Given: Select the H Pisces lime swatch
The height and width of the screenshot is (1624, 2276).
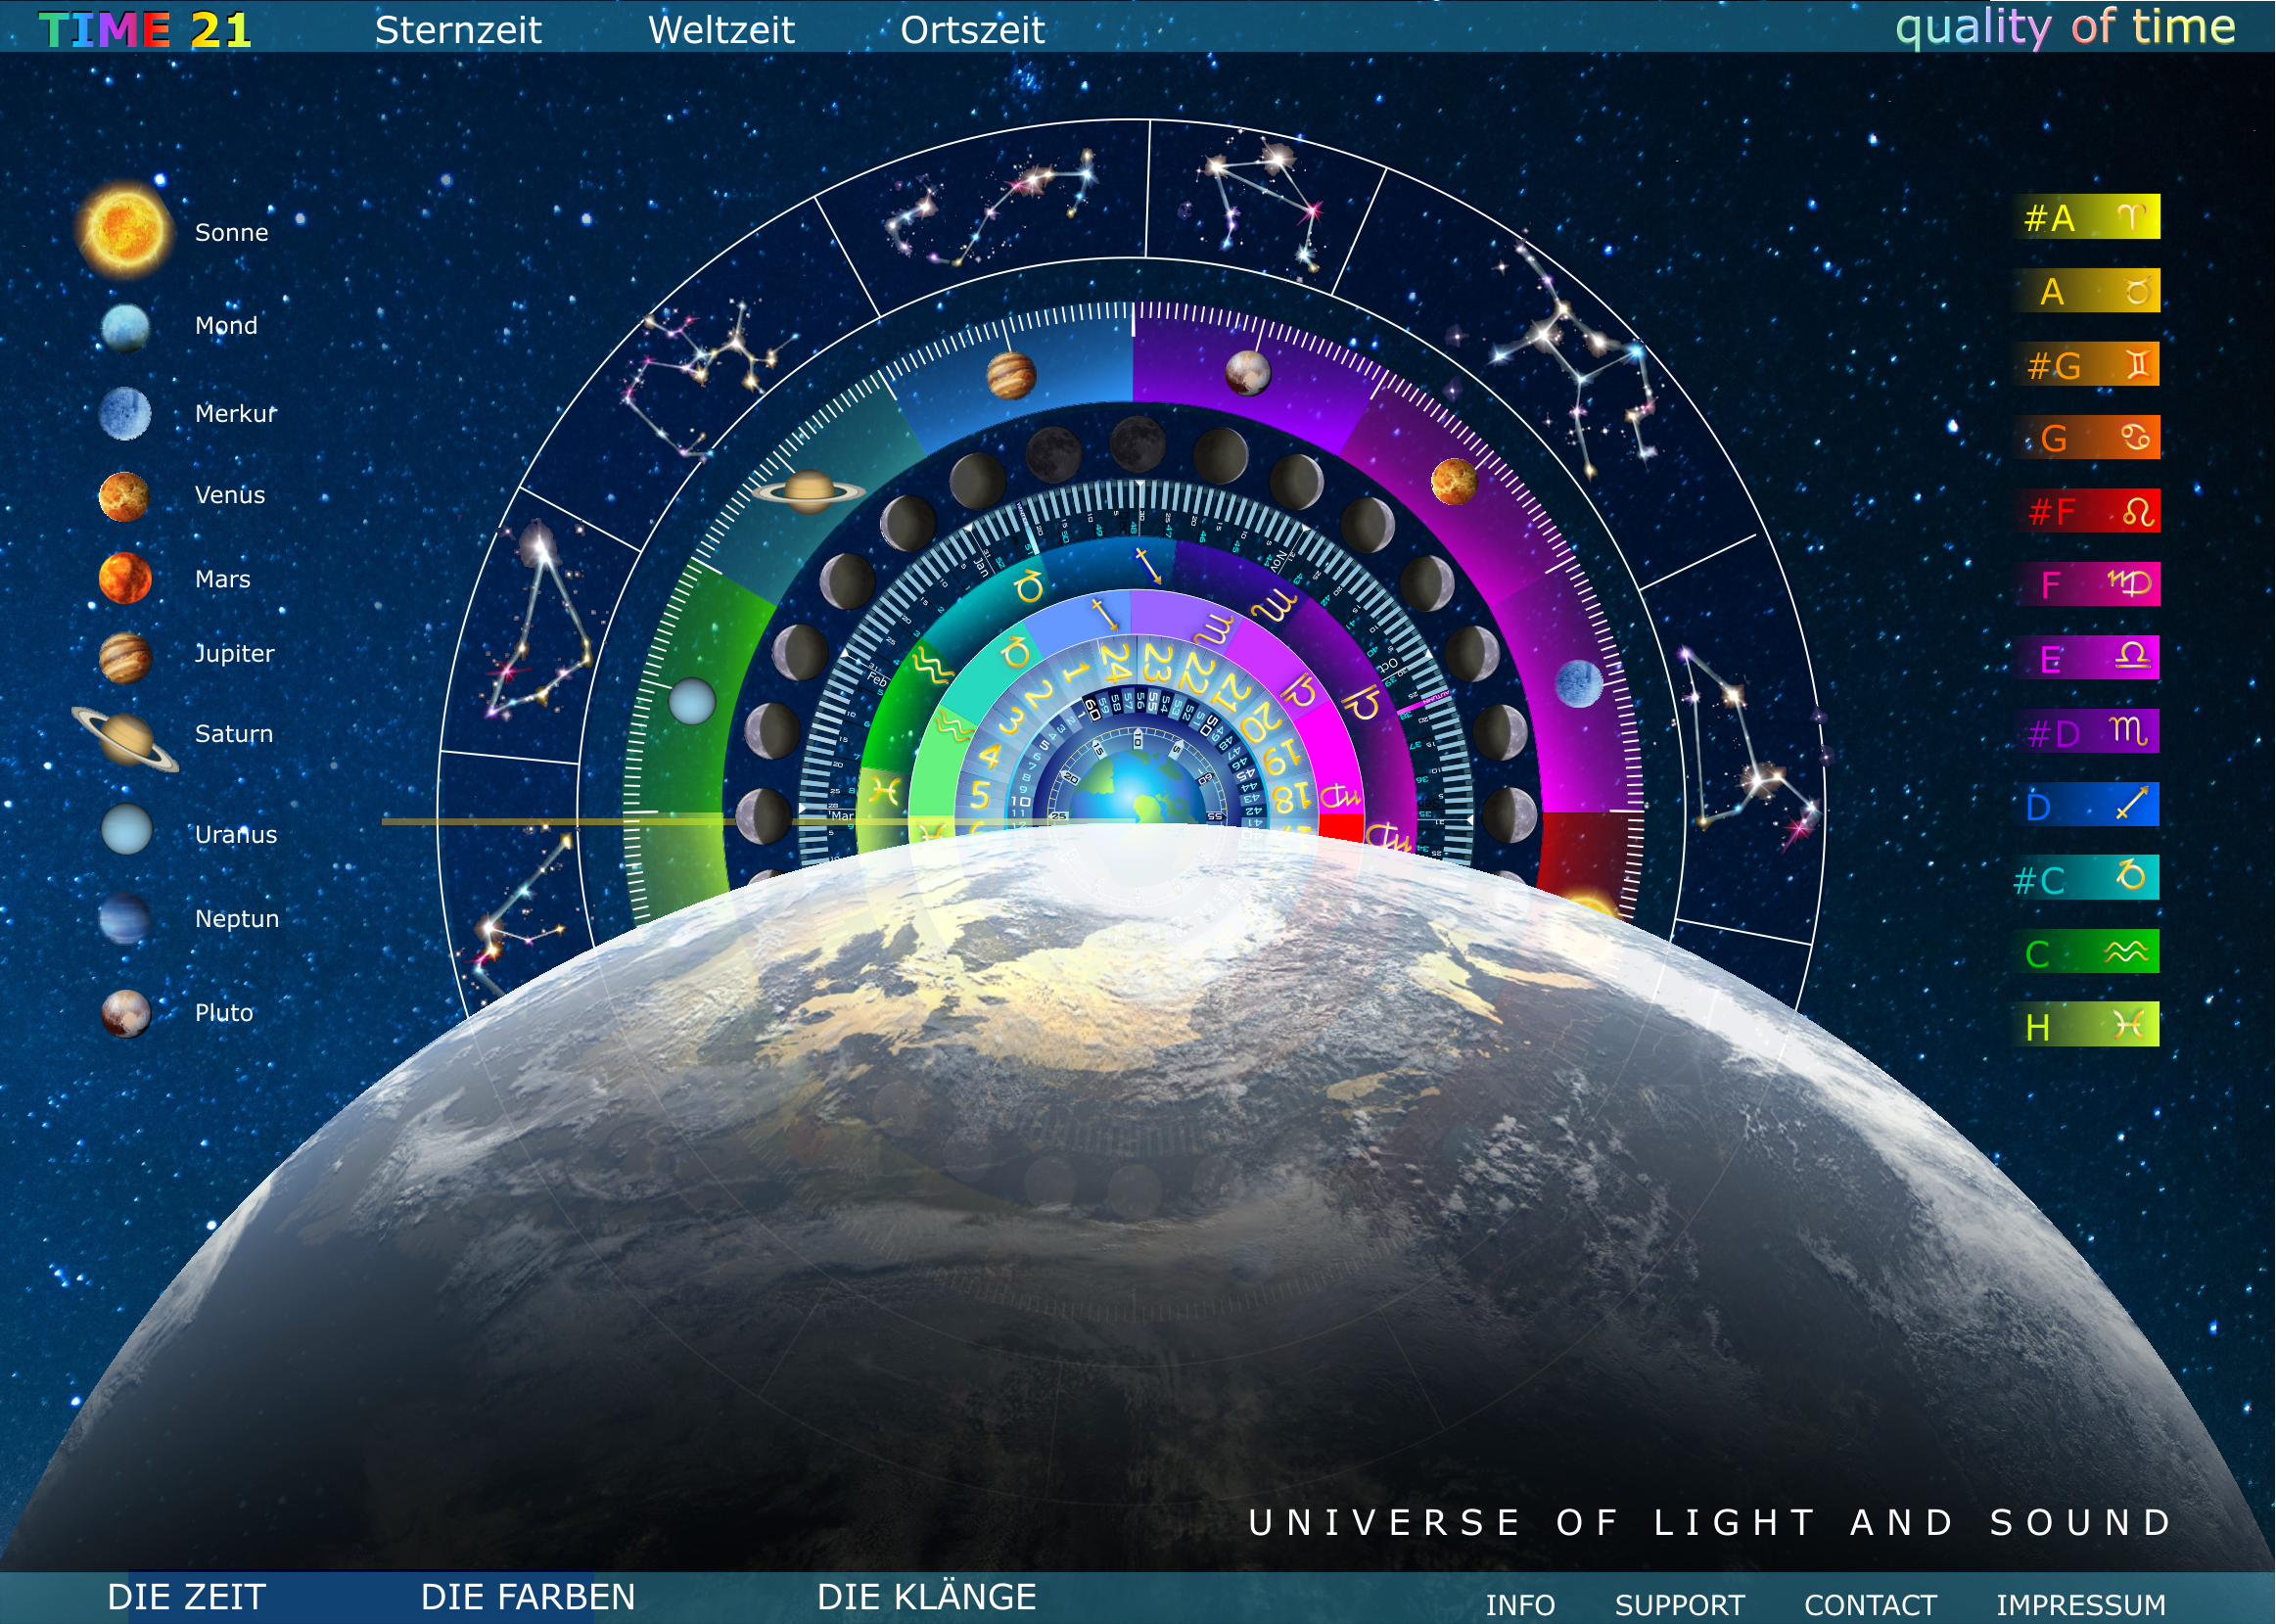Looking at the screenshot, I should pos(2086,1025).
